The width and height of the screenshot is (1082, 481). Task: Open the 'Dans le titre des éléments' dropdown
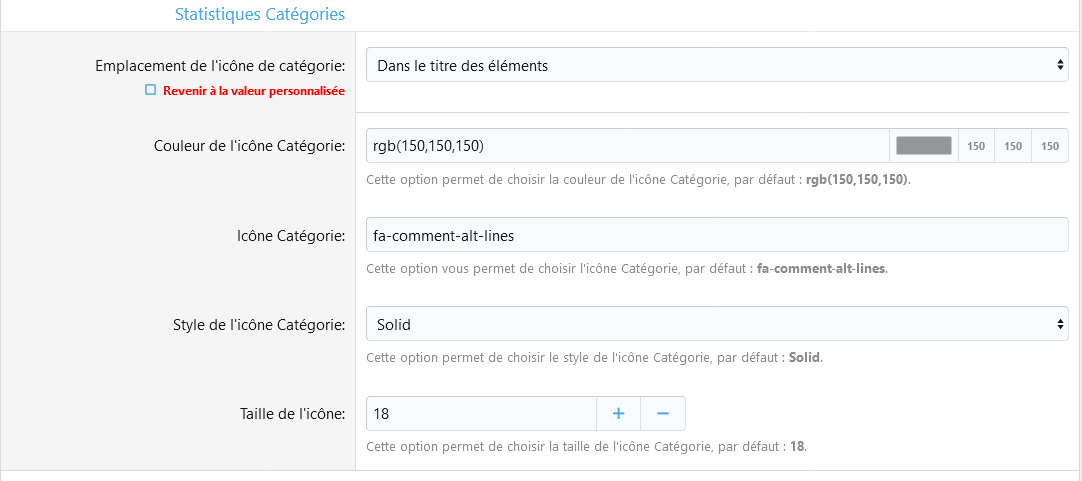[x=716, y=66]
